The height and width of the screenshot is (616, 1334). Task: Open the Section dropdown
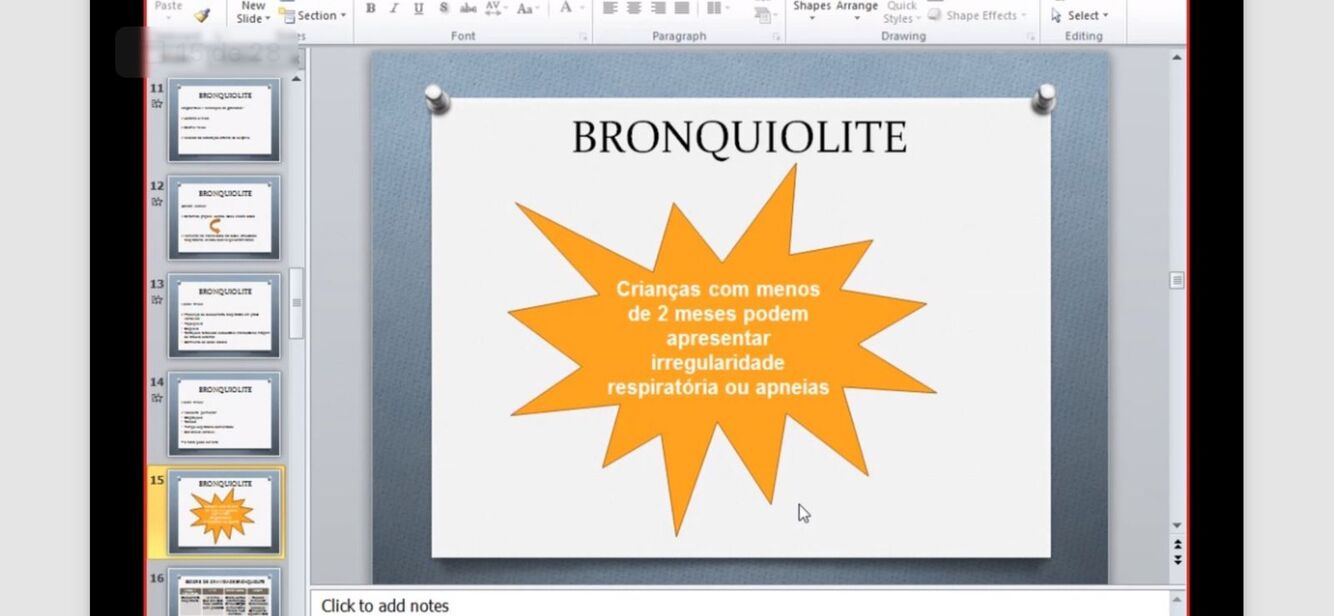[315, 15]
